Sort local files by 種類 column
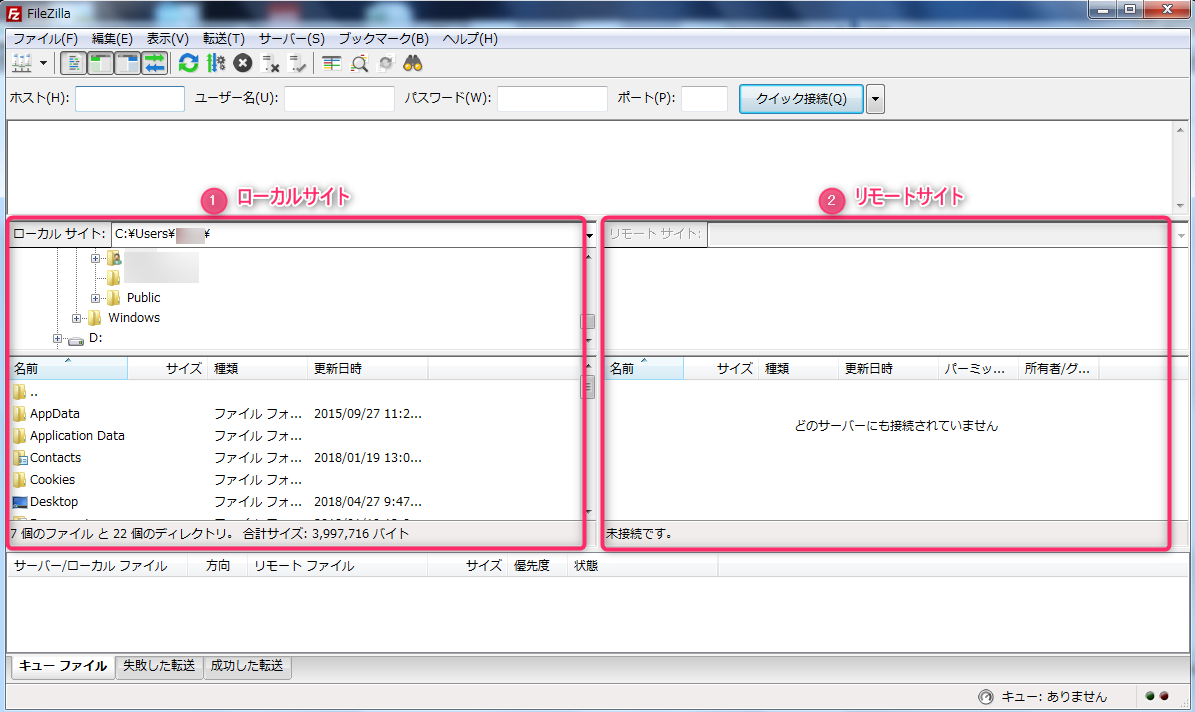The height and width of the screenshot is (712, 1195). (x=258, y=368)
